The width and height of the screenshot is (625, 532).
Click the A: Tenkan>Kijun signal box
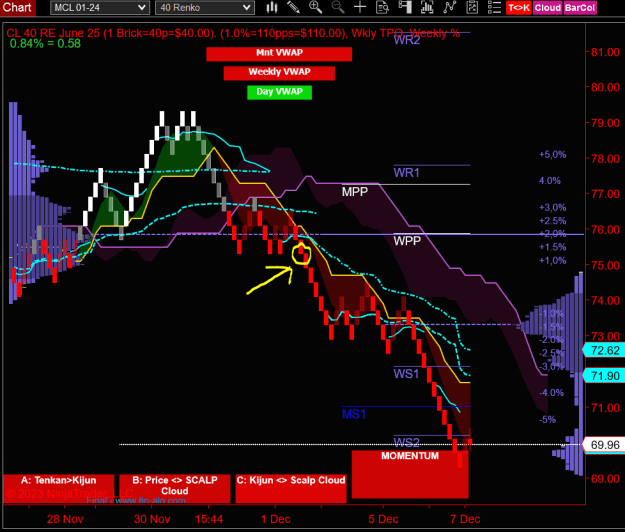(59, 488)
